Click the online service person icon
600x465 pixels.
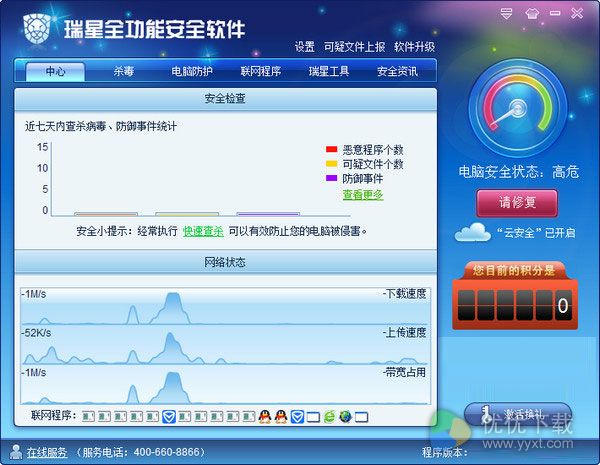click(16, 452)
